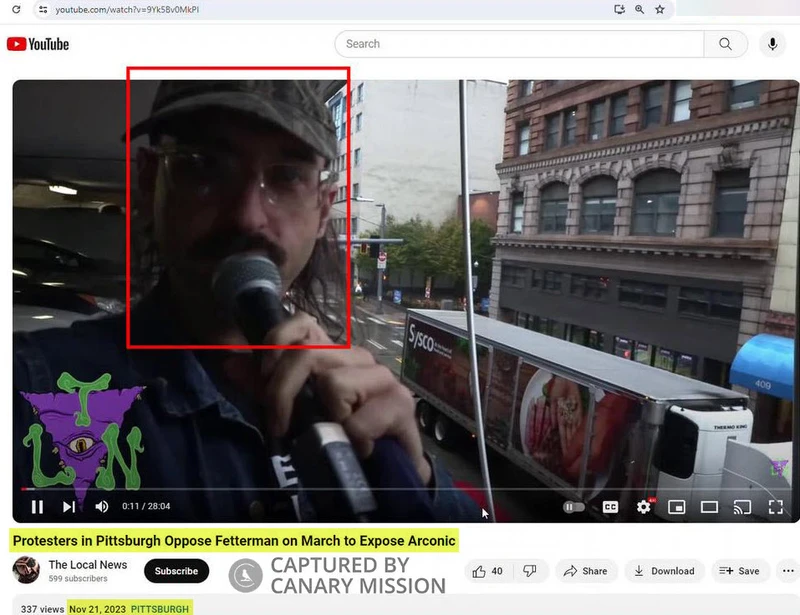Open site information icon in address bar
Viewport: 800px width, 615px height.
[x=43, y=9]
